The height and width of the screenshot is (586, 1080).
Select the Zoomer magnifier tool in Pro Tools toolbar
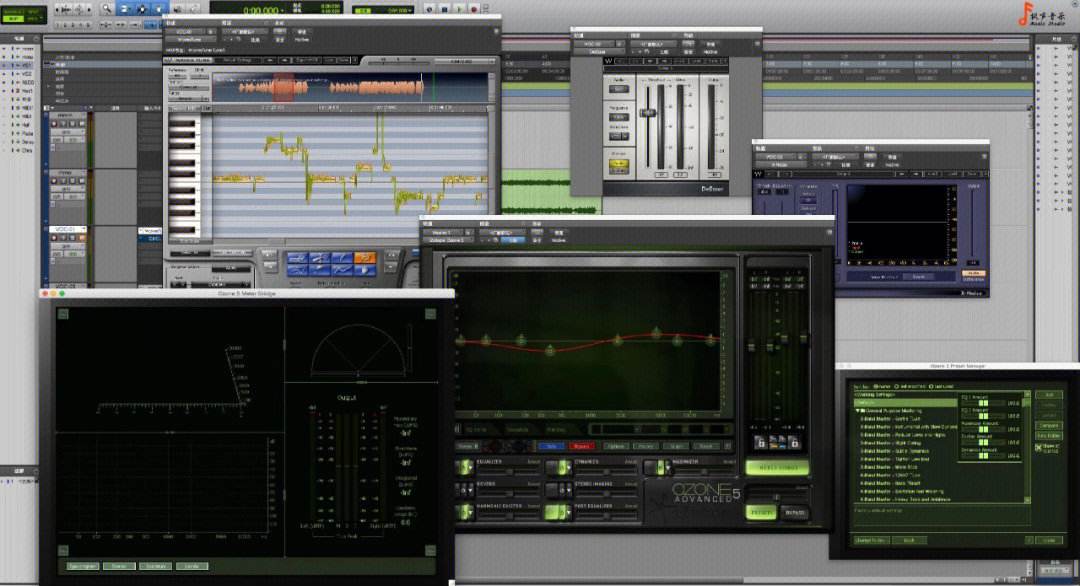pos(107,9)
